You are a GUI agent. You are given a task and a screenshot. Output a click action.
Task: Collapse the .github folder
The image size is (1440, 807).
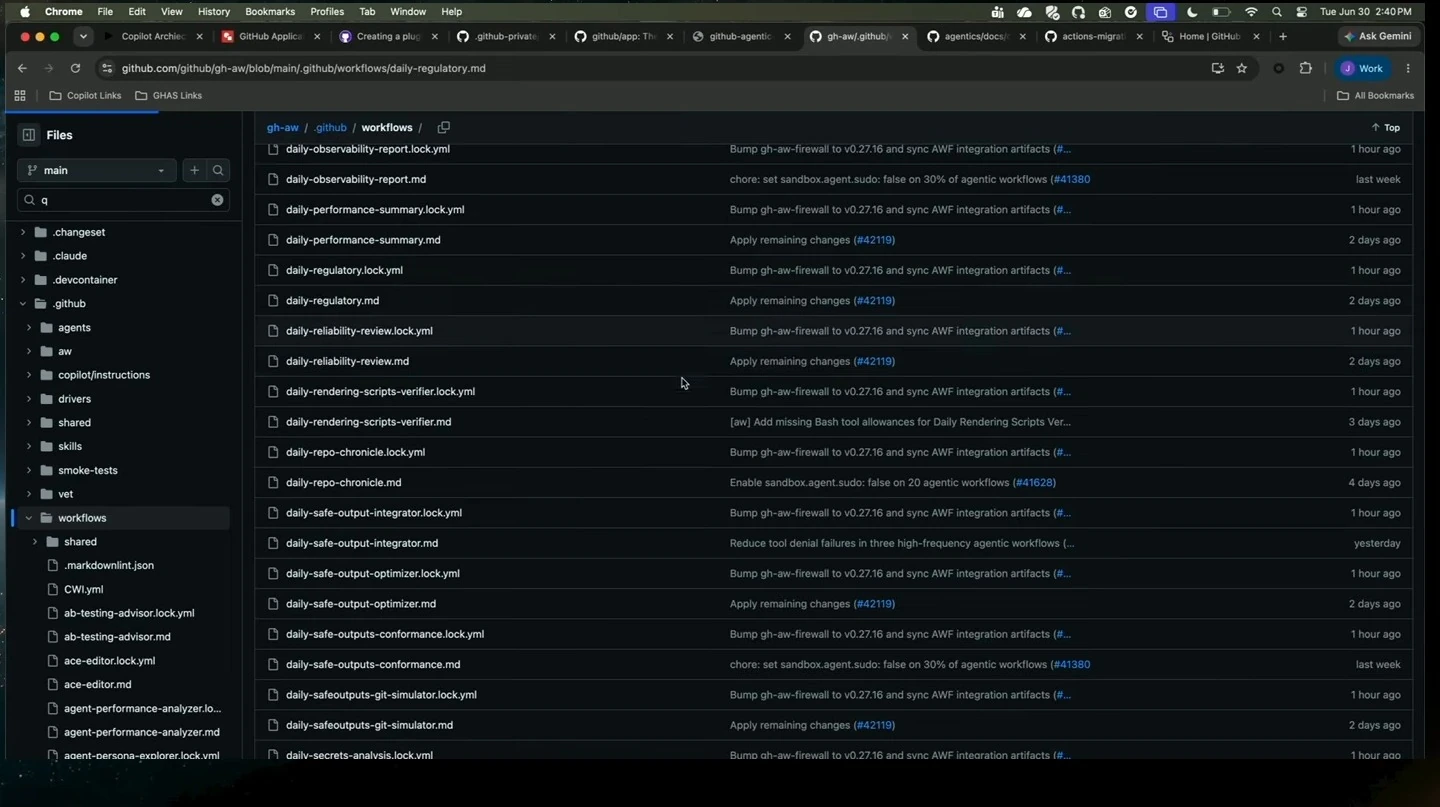tap(23, 304)
